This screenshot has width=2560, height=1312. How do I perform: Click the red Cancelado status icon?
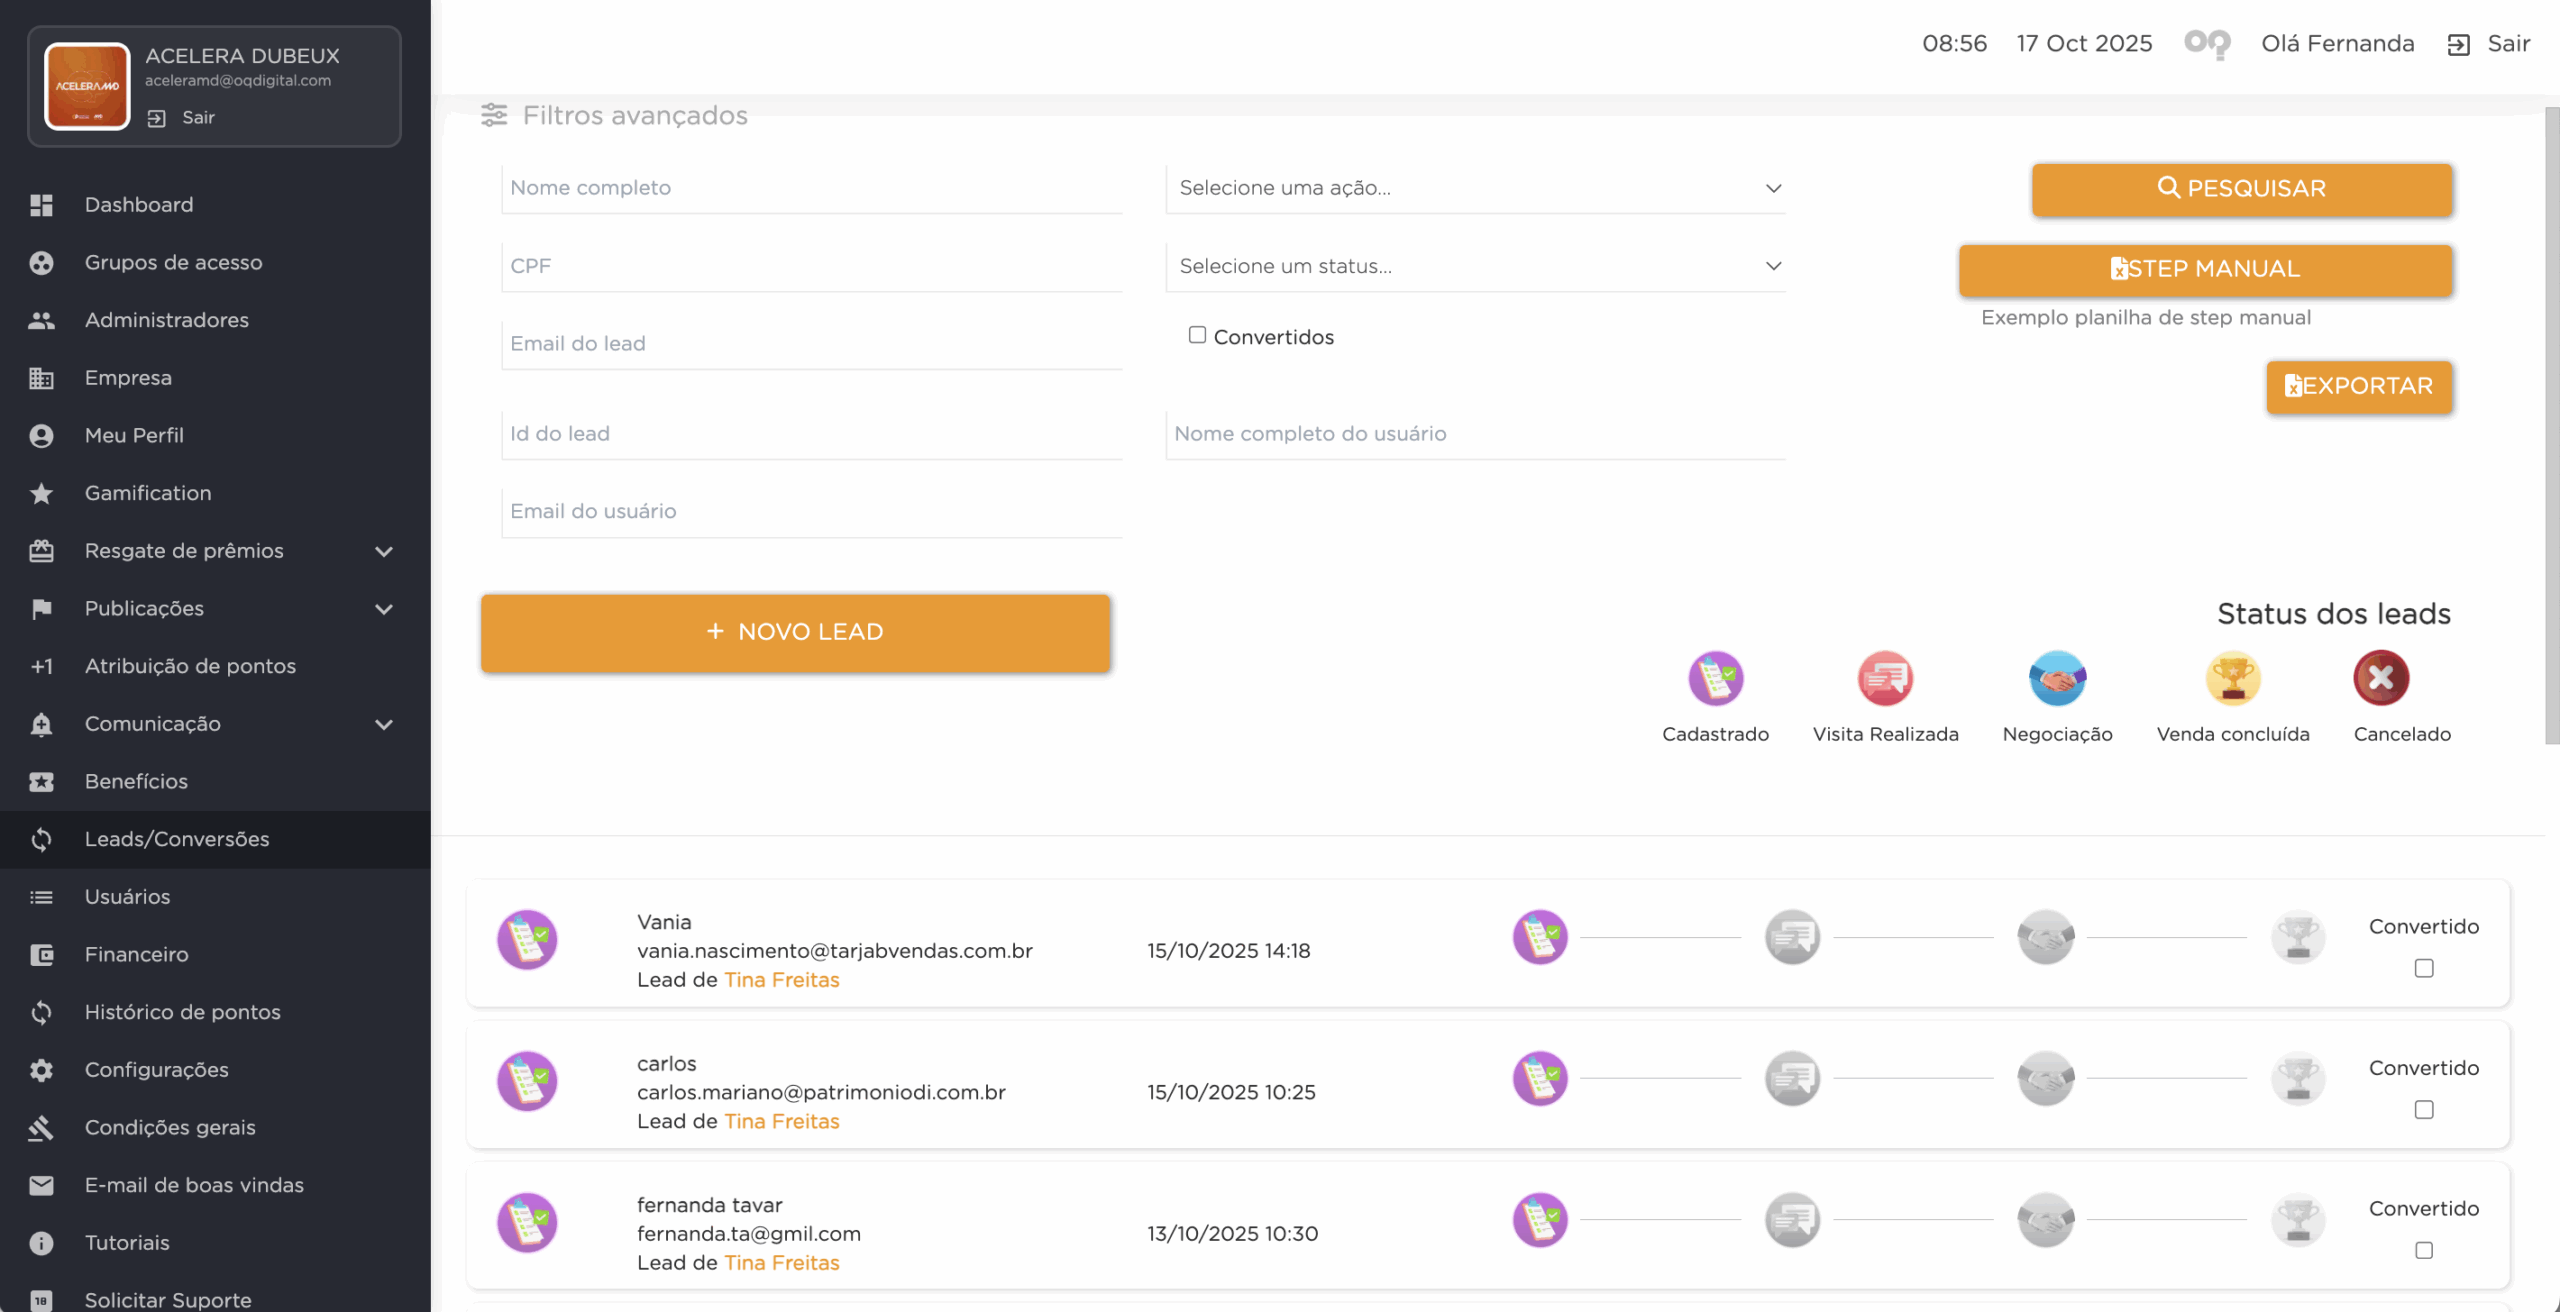click(2381, 678)
